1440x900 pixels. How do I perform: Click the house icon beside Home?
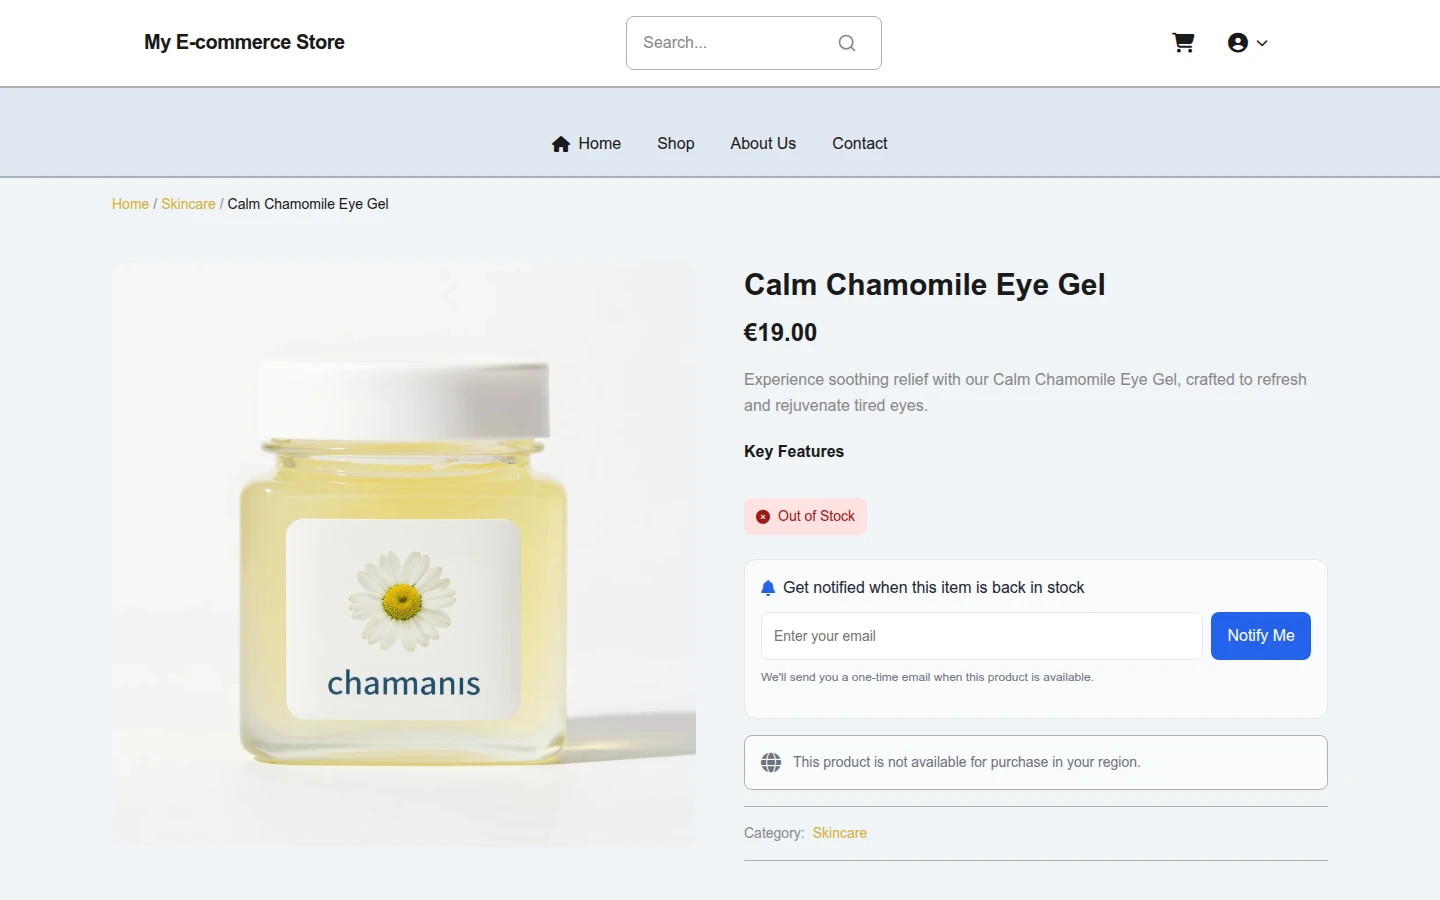[561, 144]
